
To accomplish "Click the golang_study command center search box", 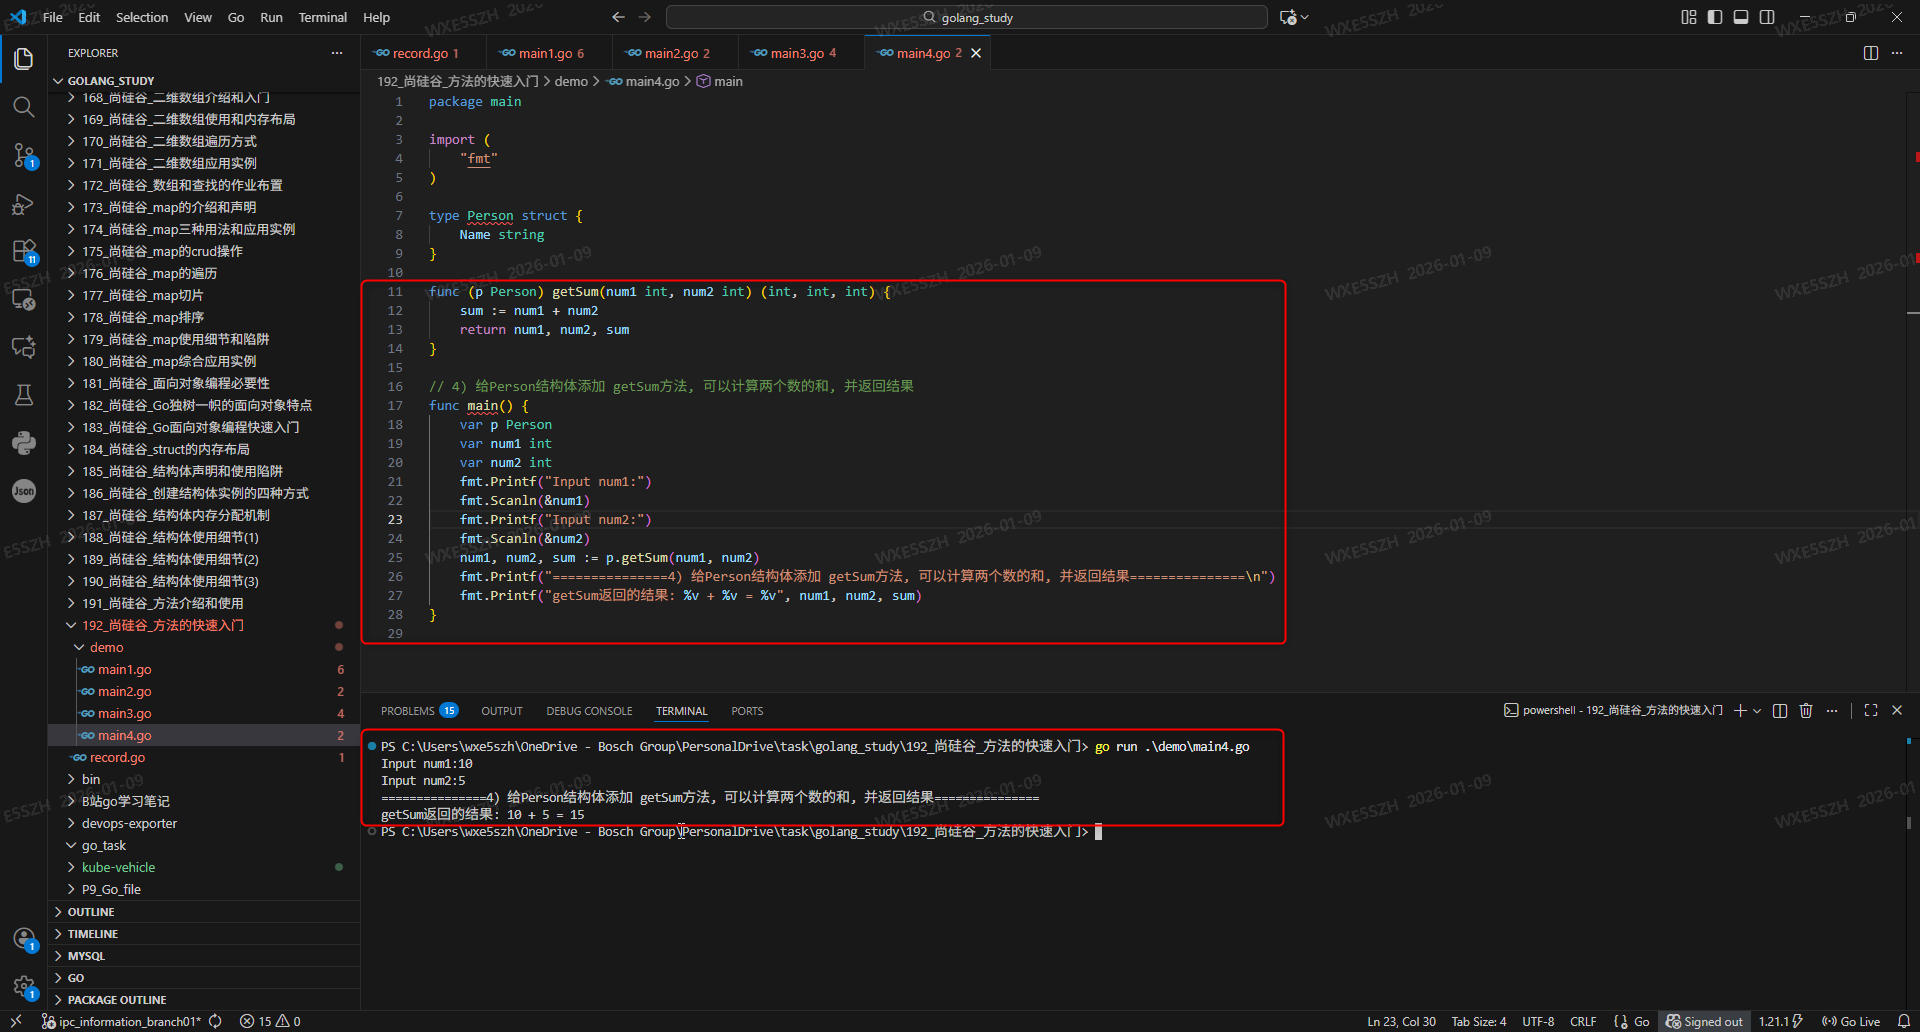I will click(966, 17).
